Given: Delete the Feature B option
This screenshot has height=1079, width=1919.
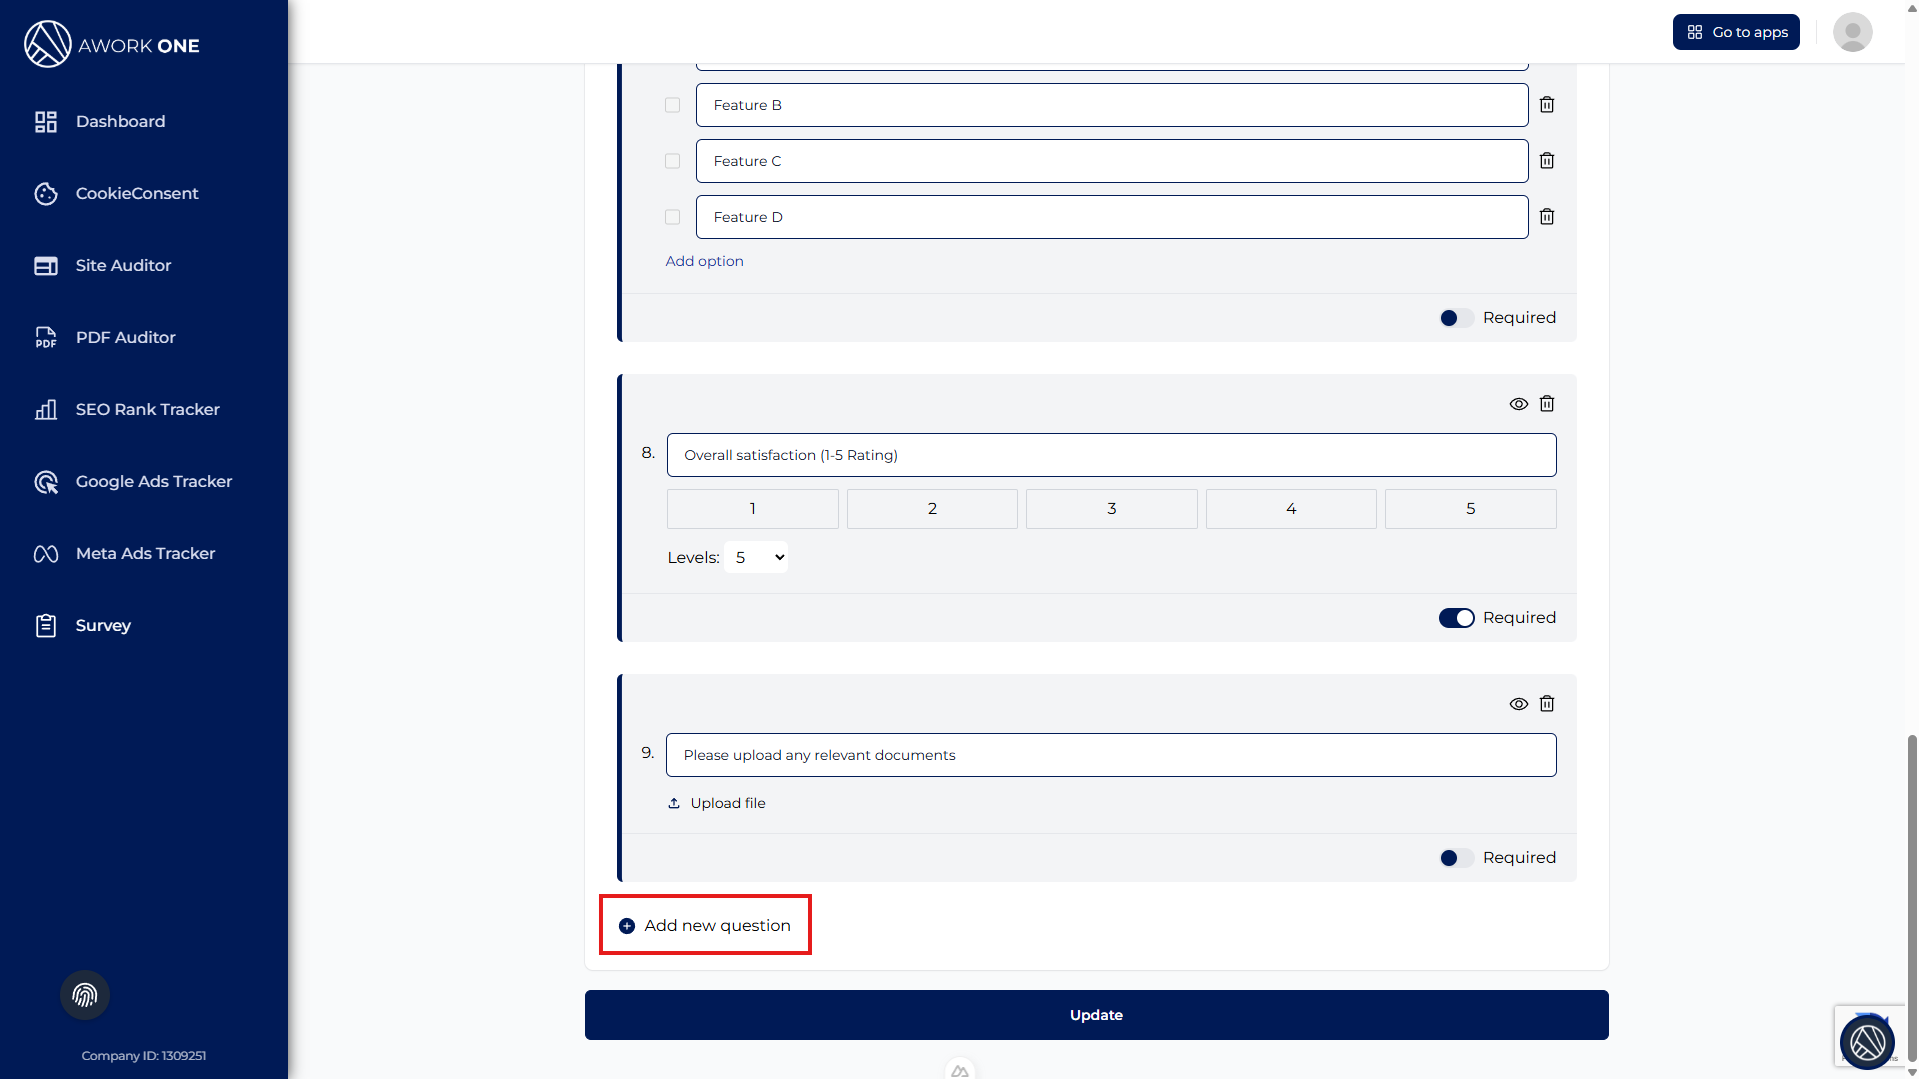Looking at the screenshot, I should tap(1546, 105).
